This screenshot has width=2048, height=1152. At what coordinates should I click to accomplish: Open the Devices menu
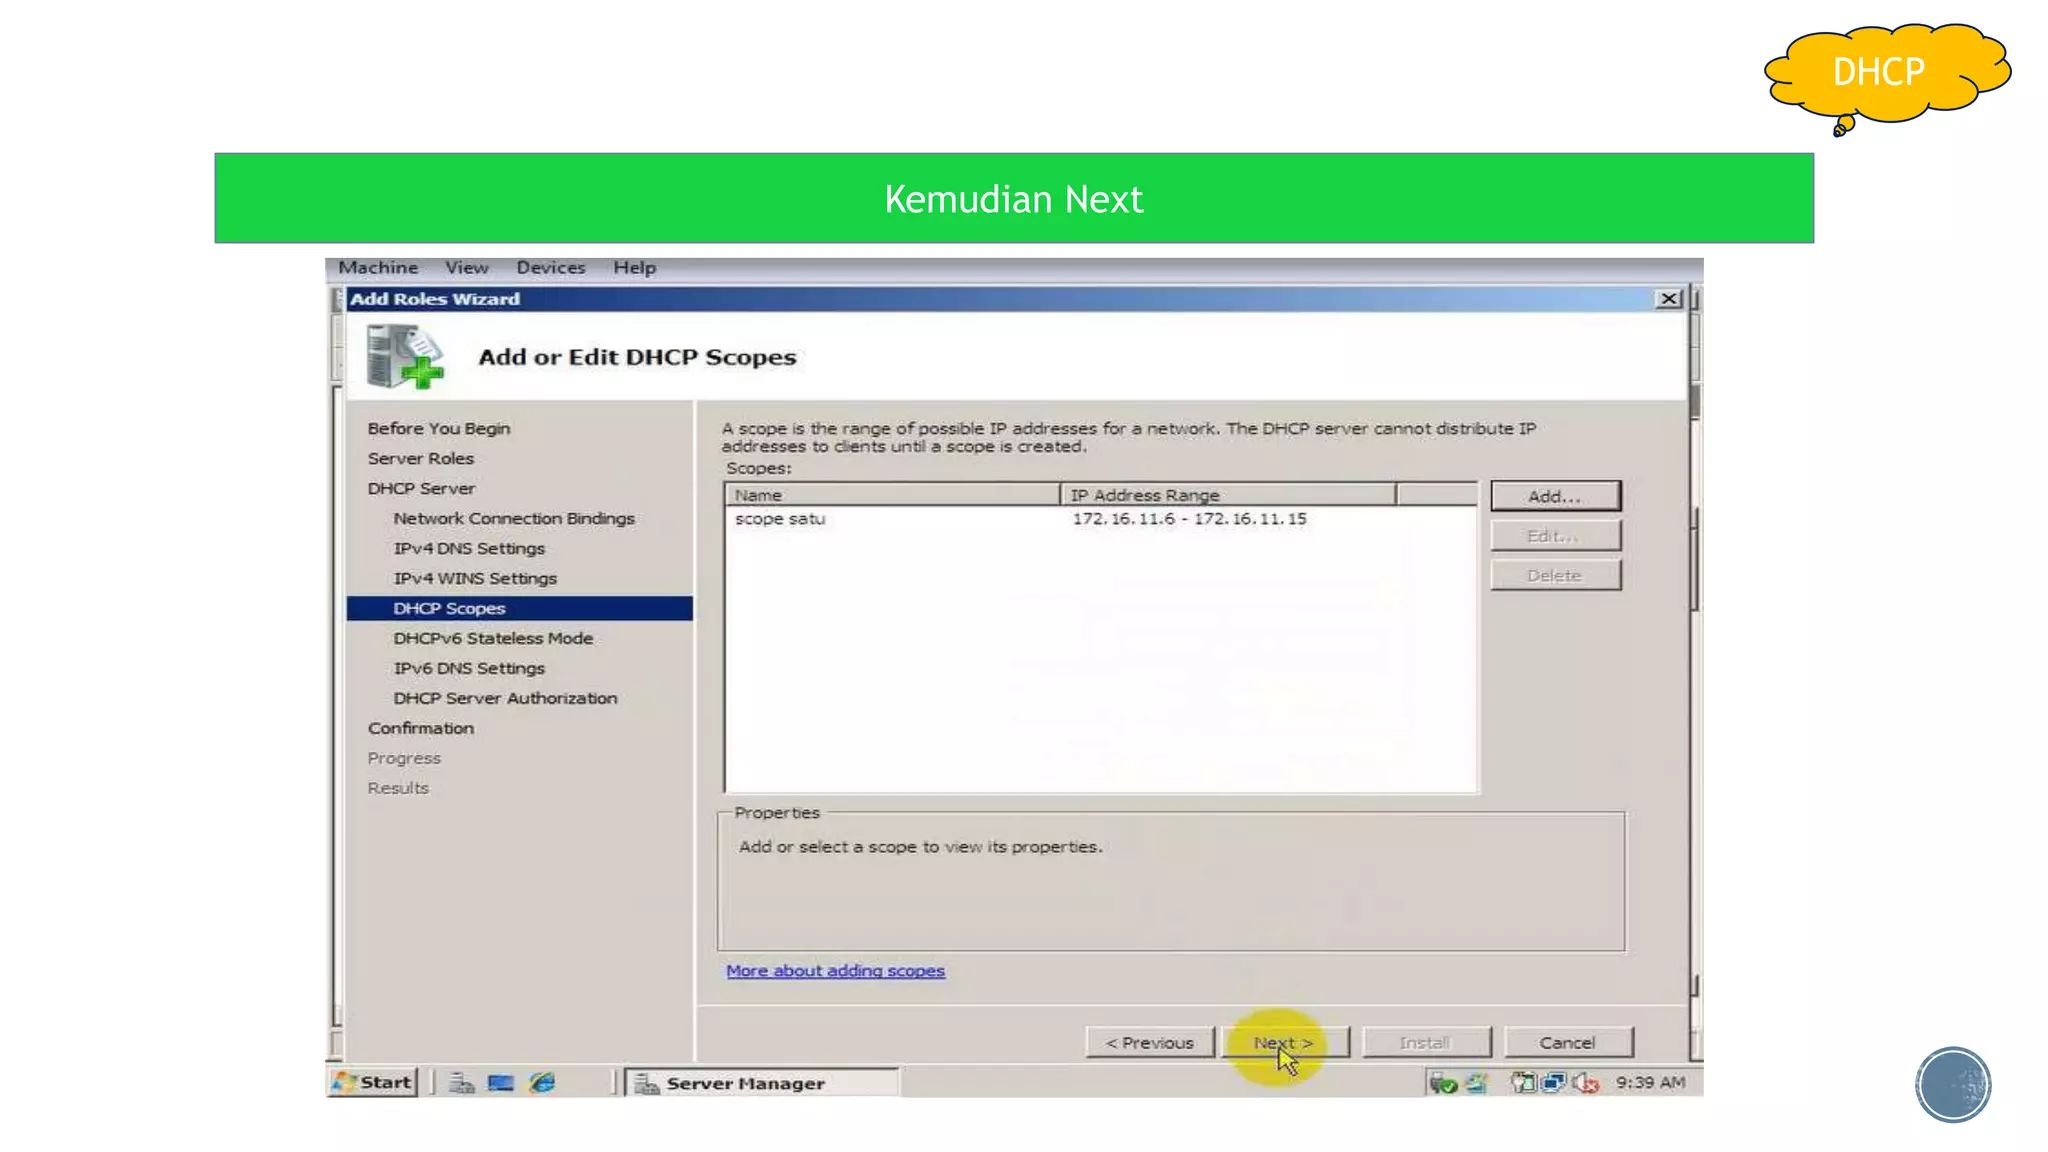(x=551, y=268)
